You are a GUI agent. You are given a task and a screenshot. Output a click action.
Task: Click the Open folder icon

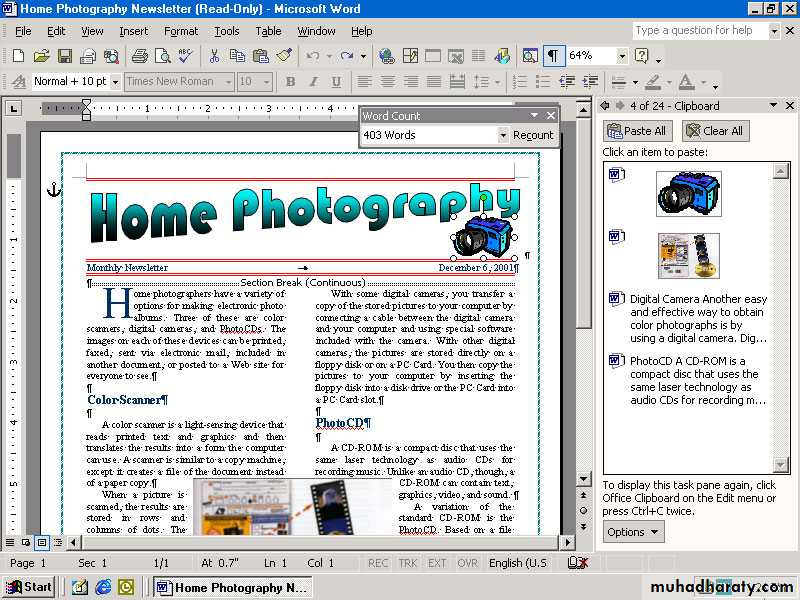[41, 56]
